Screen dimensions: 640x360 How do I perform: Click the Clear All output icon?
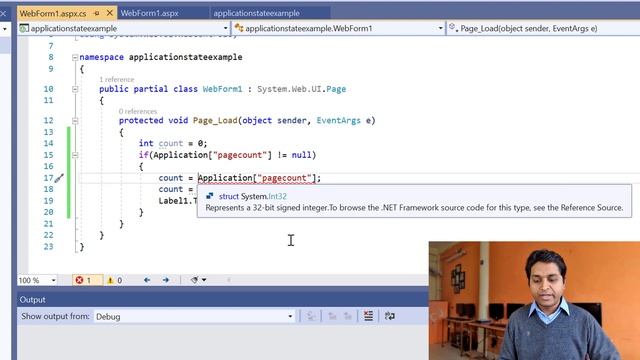coord(368,316)
